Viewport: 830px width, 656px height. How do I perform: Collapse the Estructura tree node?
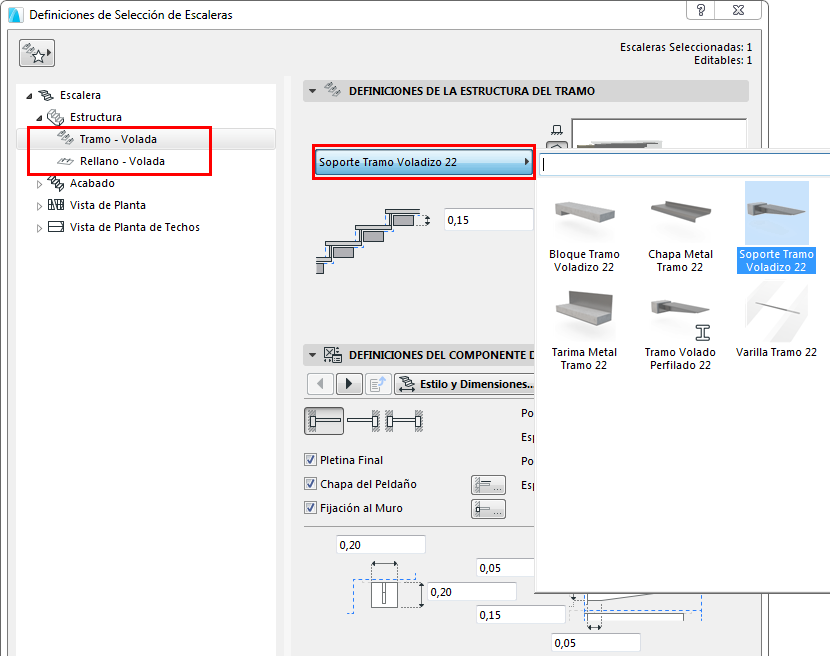tap(39, 118)
